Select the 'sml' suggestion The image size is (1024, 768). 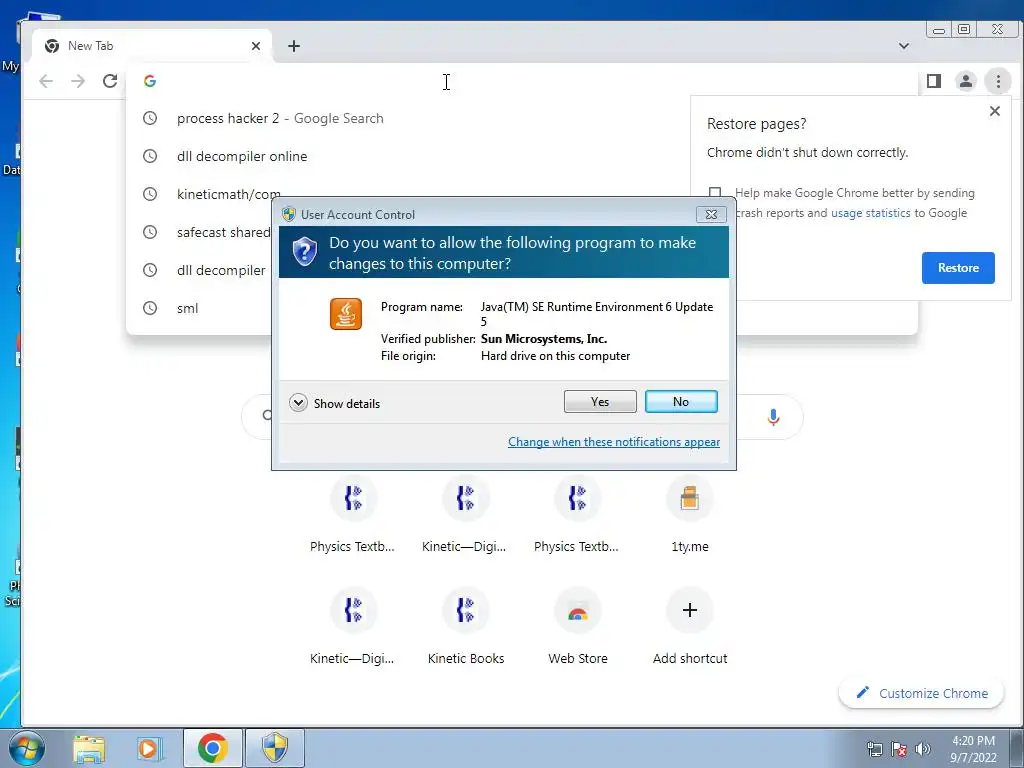(x=187, y=308)
